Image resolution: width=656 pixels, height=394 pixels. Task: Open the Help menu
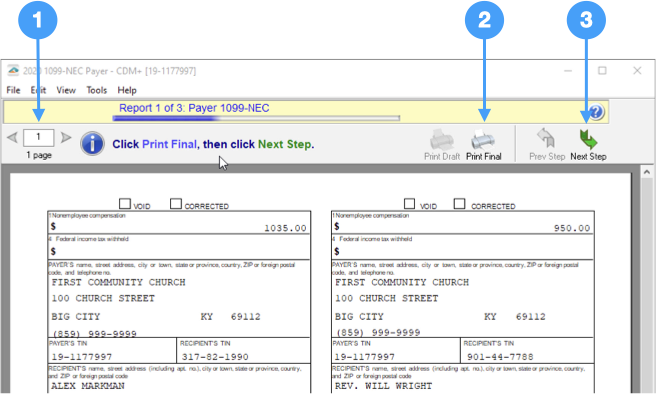pos(127,90)
